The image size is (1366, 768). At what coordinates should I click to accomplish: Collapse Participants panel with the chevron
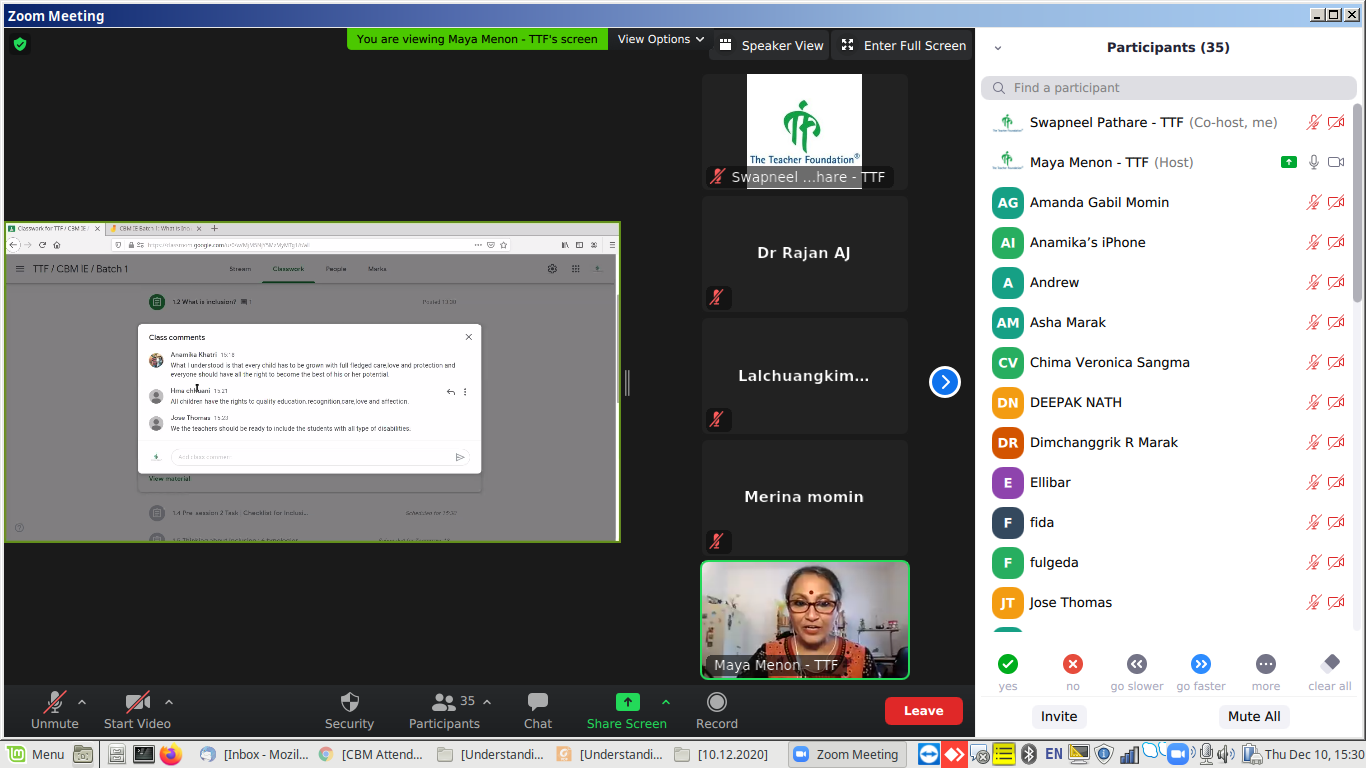pos(997,48)
